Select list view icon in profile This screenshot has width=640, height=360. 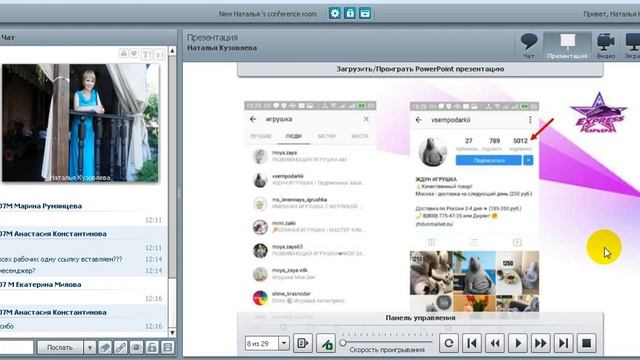[474, 242]
